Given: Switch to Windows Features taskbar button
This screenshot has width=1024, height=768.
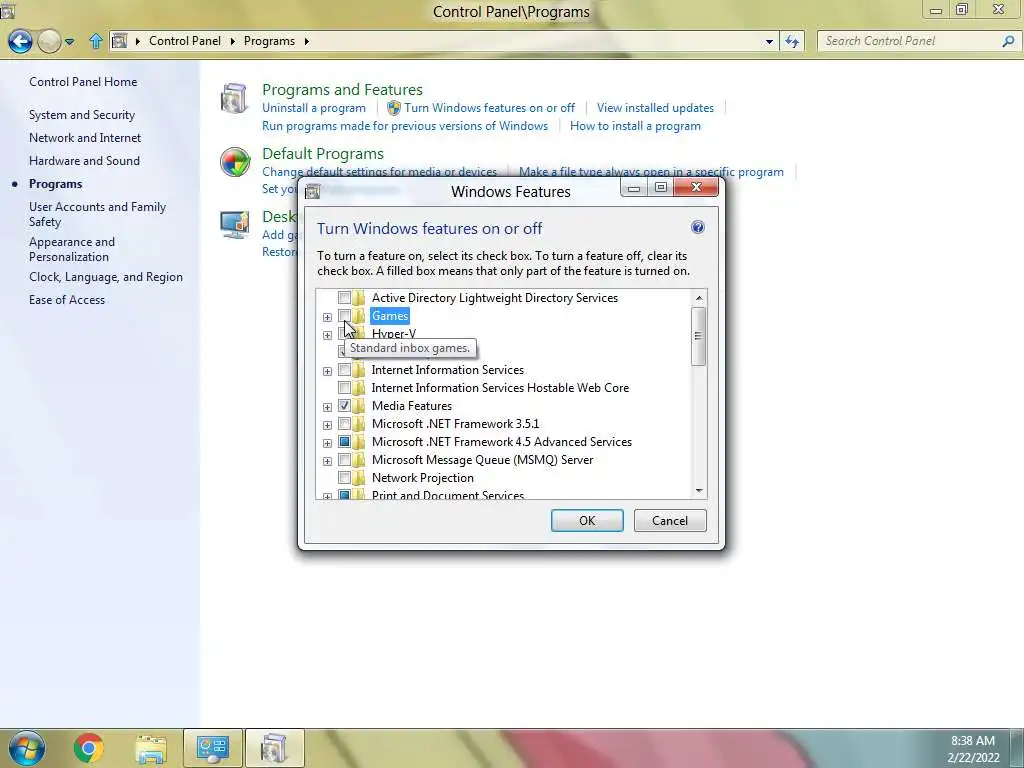Looking at the screenshot, I should pos(274,748).
